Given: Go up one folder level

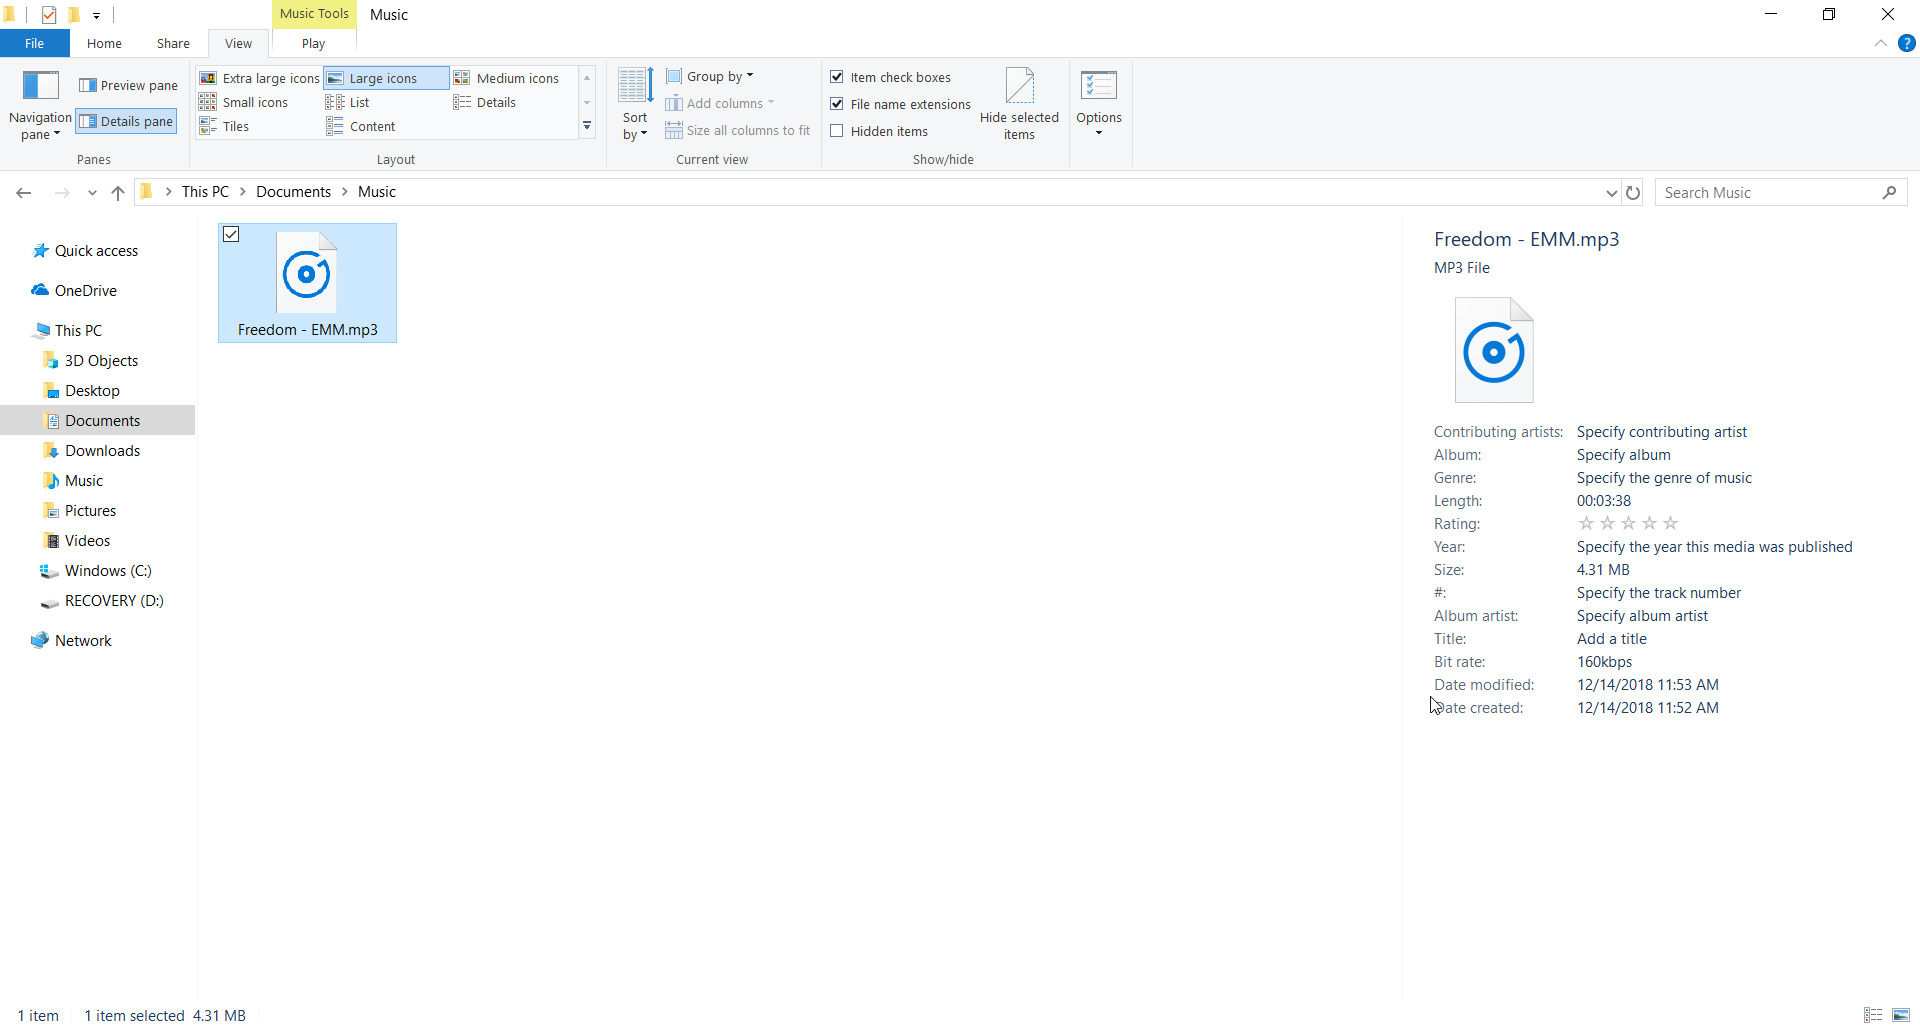Looking at the screenshot, I should pos(118,193).
